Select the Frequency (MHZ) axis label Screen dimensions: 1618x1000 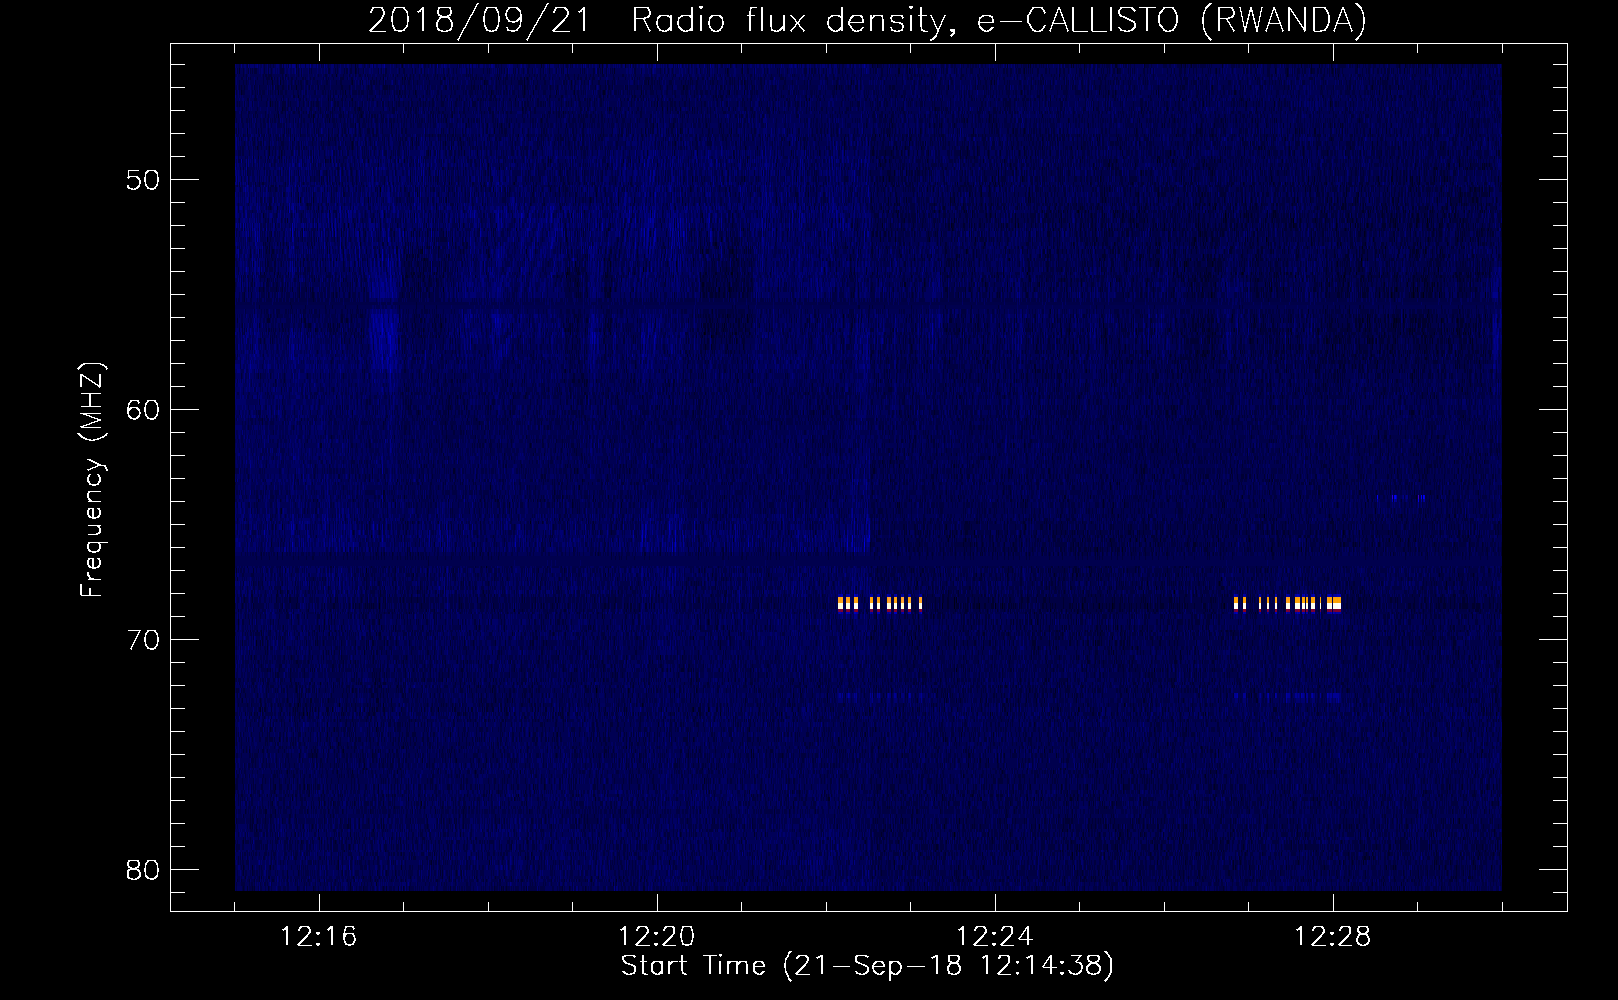(91, 480)
